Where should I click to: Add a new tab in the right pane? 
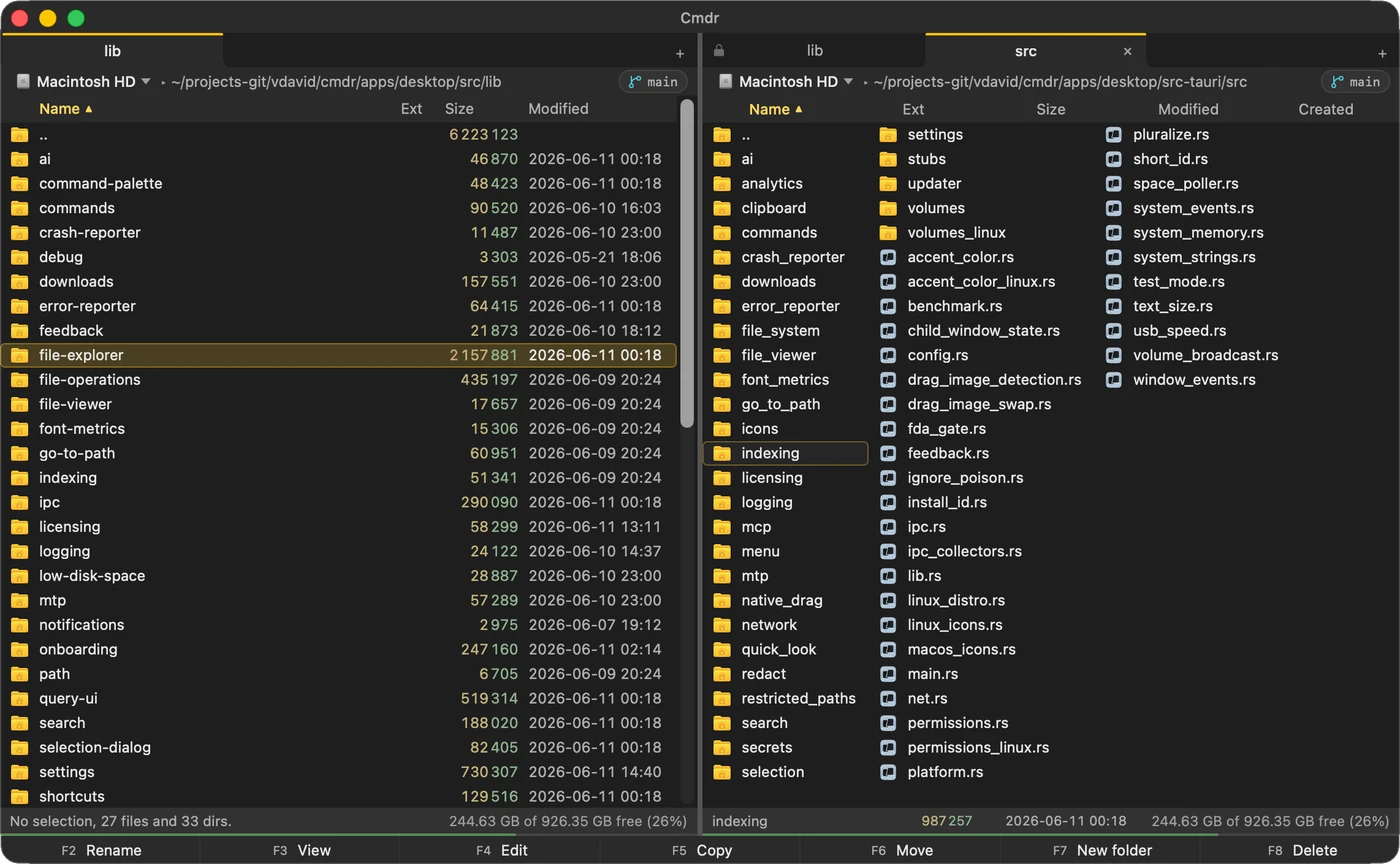[1382, 53]
